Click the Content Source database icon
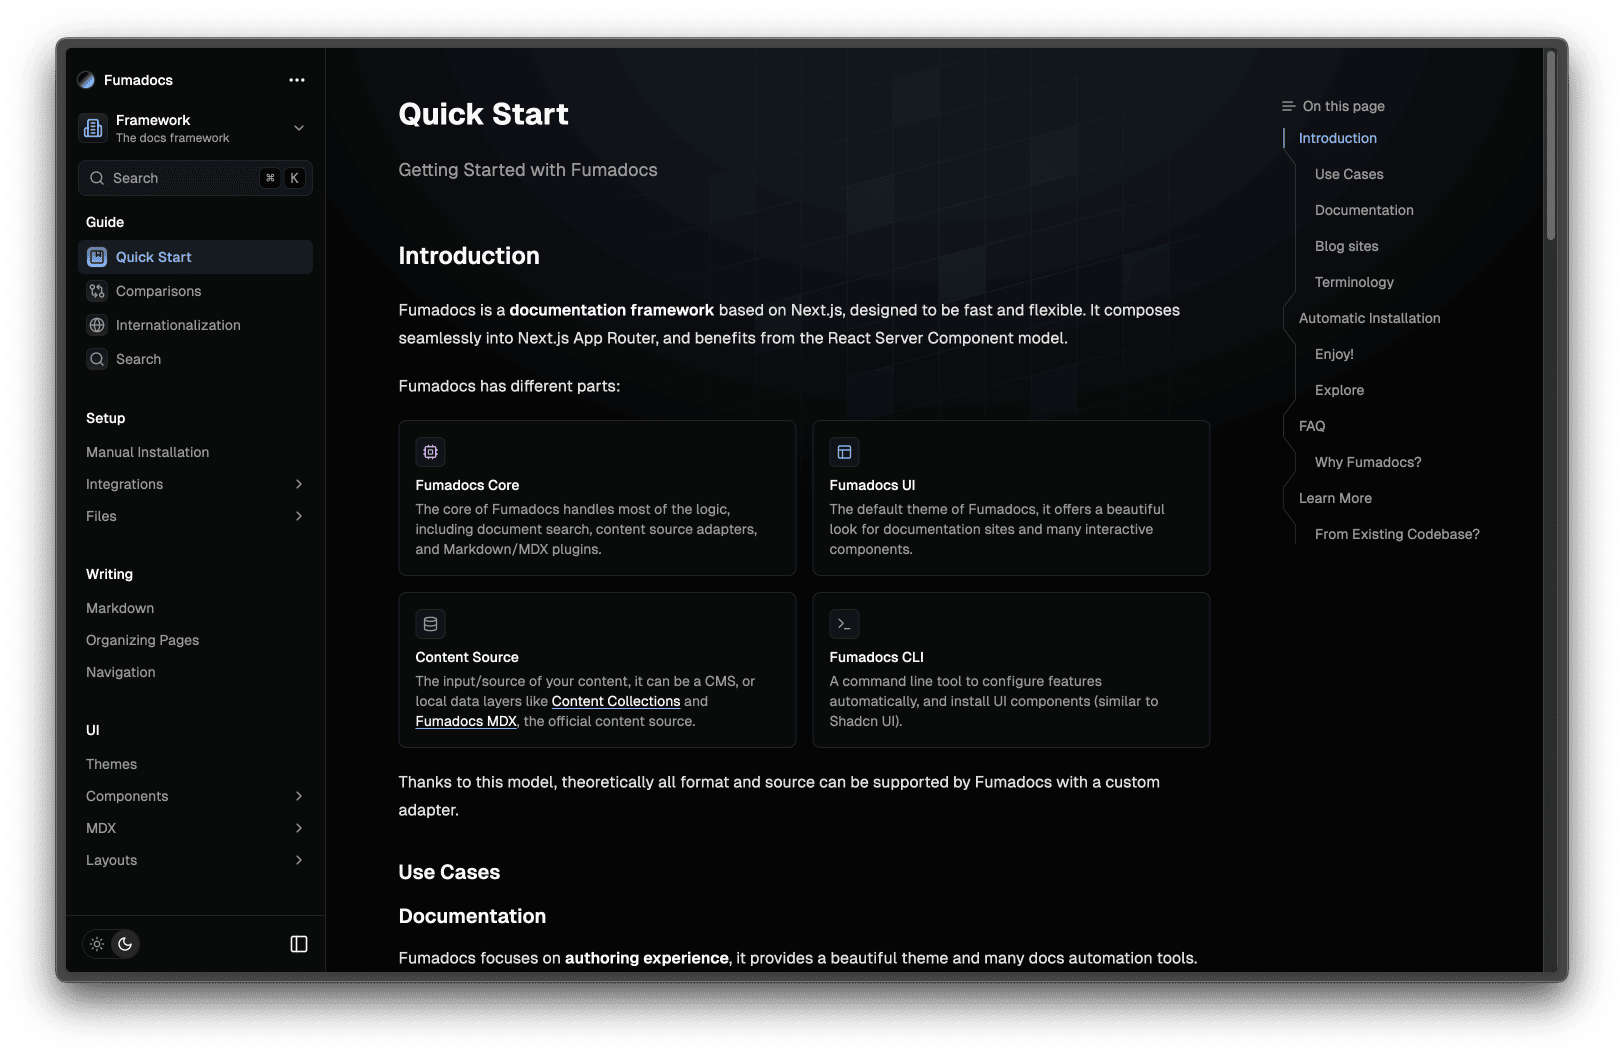The image size is (1624, 1056). (430, 624)
